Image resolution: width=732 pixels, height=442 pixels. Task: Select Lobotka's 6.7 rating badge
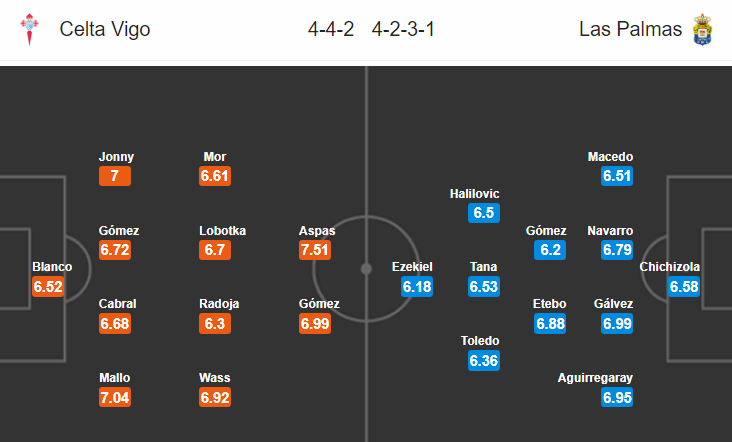click(x=215, y=250)
